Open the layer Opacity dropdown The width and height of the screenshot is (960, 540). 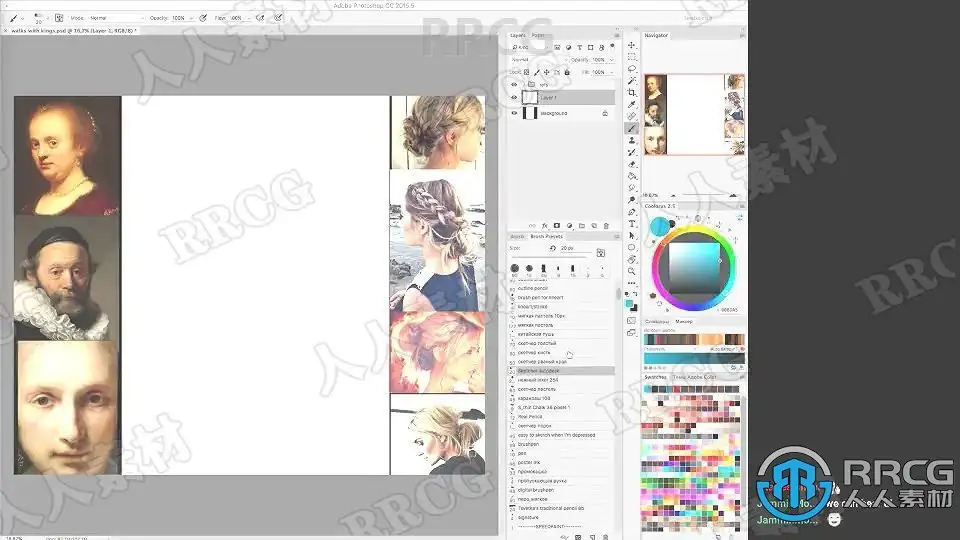click(611, 60)
